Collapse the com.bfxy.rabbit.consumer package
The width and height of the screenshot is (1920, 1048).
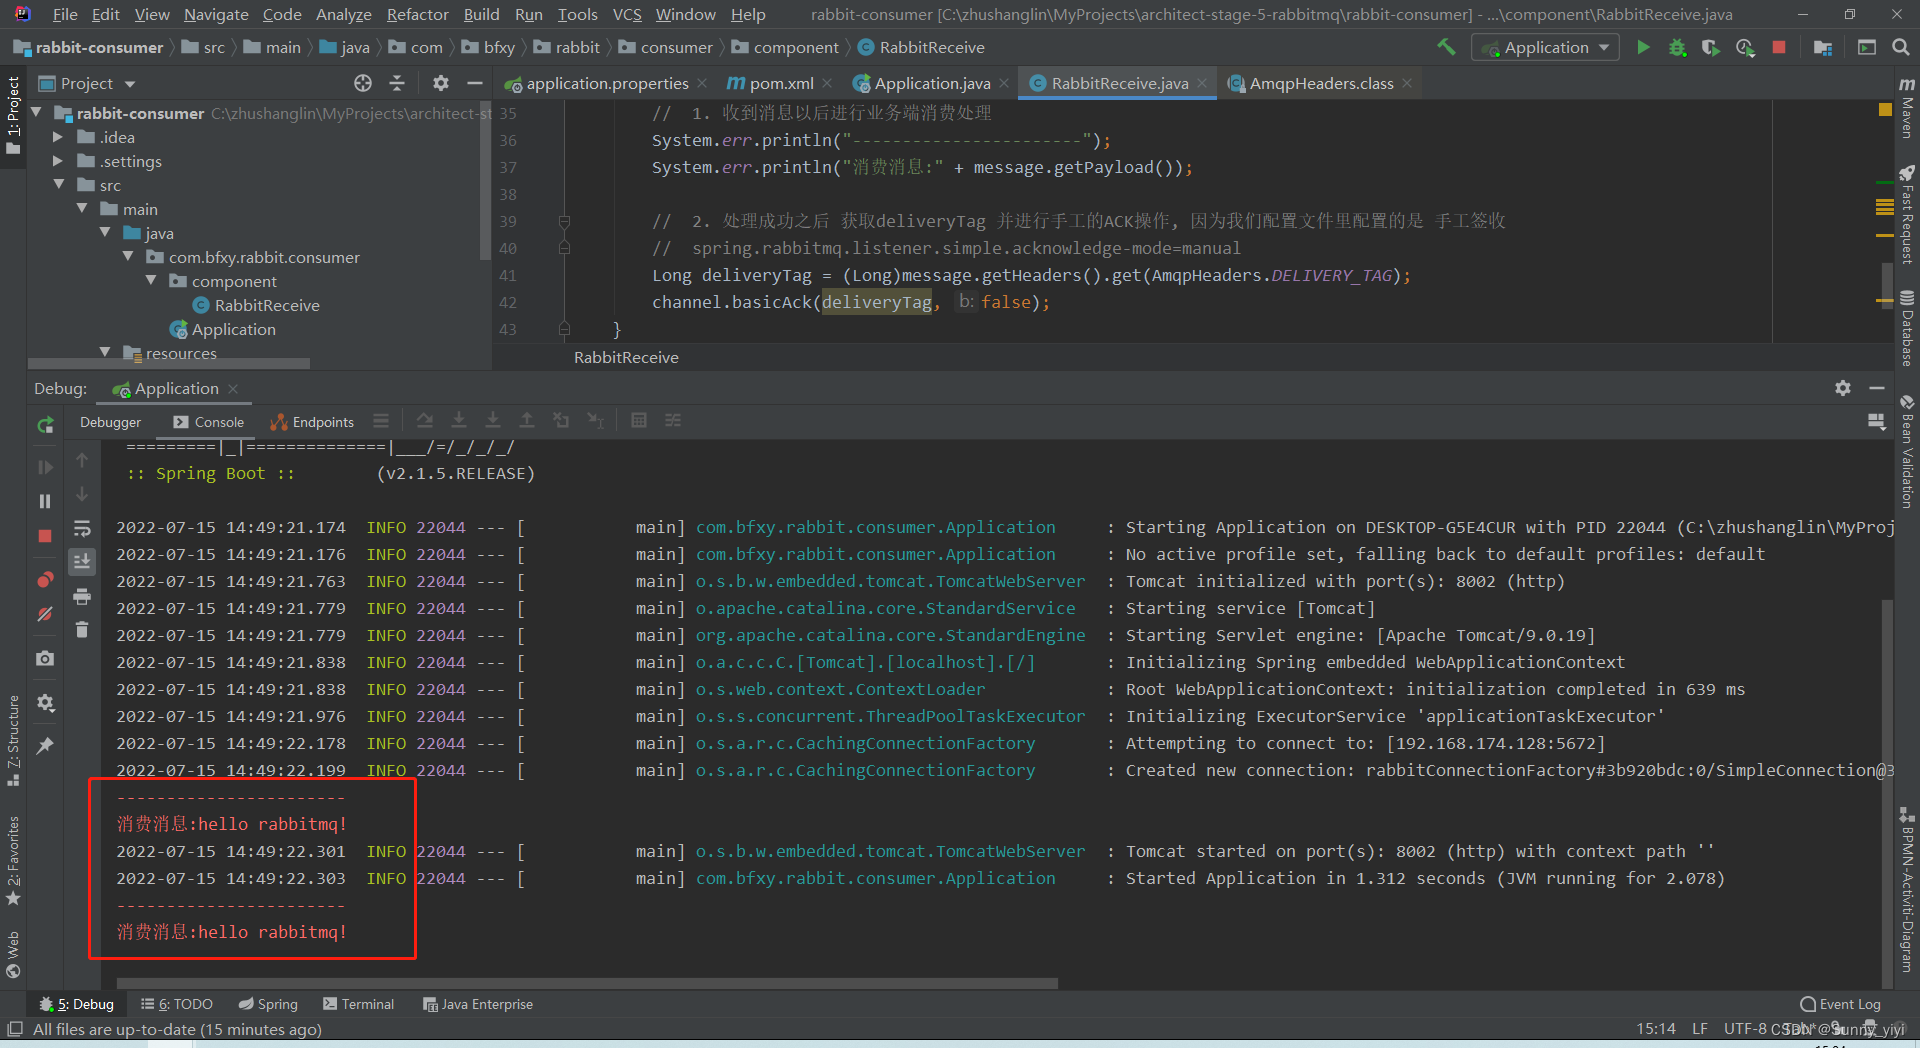tap(128, 257)
